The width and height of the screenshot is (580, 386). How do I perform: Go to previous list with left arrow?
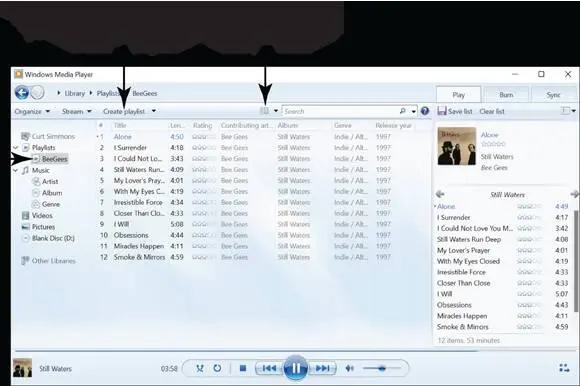click(x=440, y=194)
